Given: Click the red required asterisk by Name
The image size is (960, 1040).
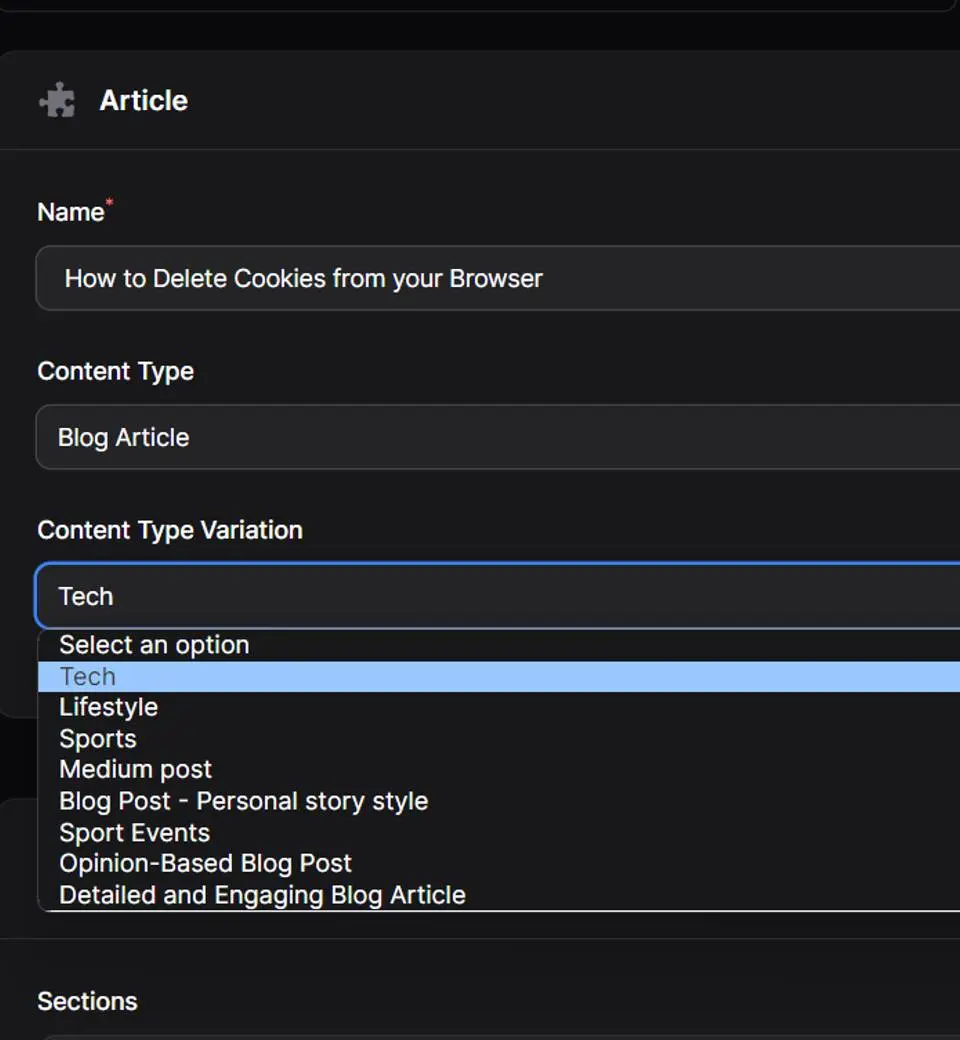Looking at the screenshot, I should (110, 204).
